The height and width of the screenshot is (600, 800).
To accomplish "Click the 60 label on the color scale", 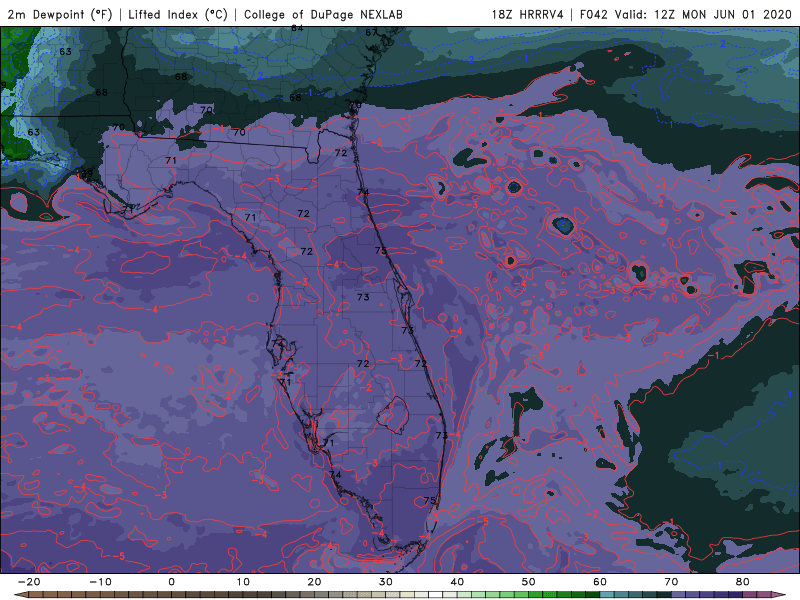I will tap(600, 582).
